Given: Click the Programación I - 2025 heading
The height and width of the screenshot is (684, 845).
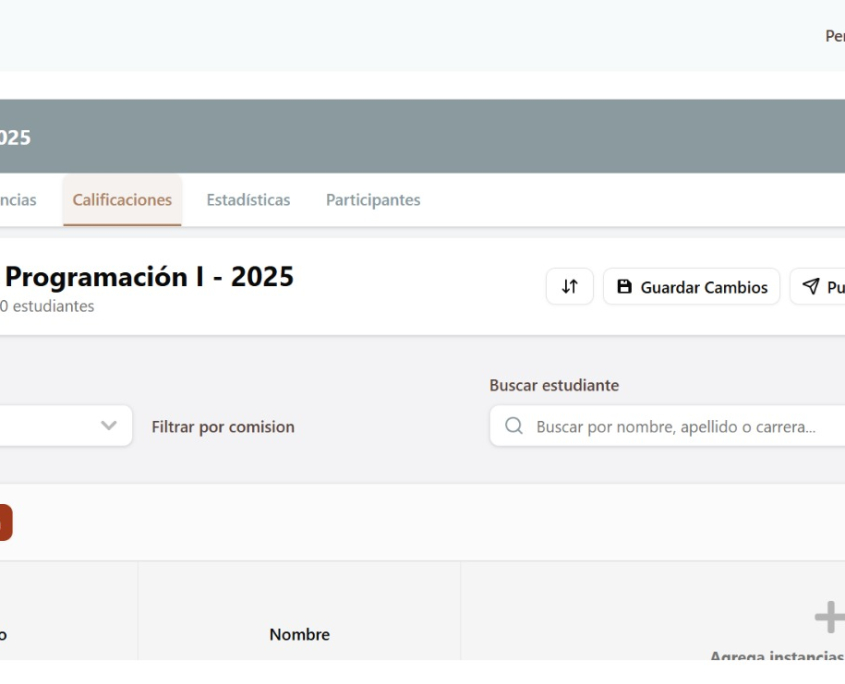Looking at the screenshot, I should pos(150,277).
